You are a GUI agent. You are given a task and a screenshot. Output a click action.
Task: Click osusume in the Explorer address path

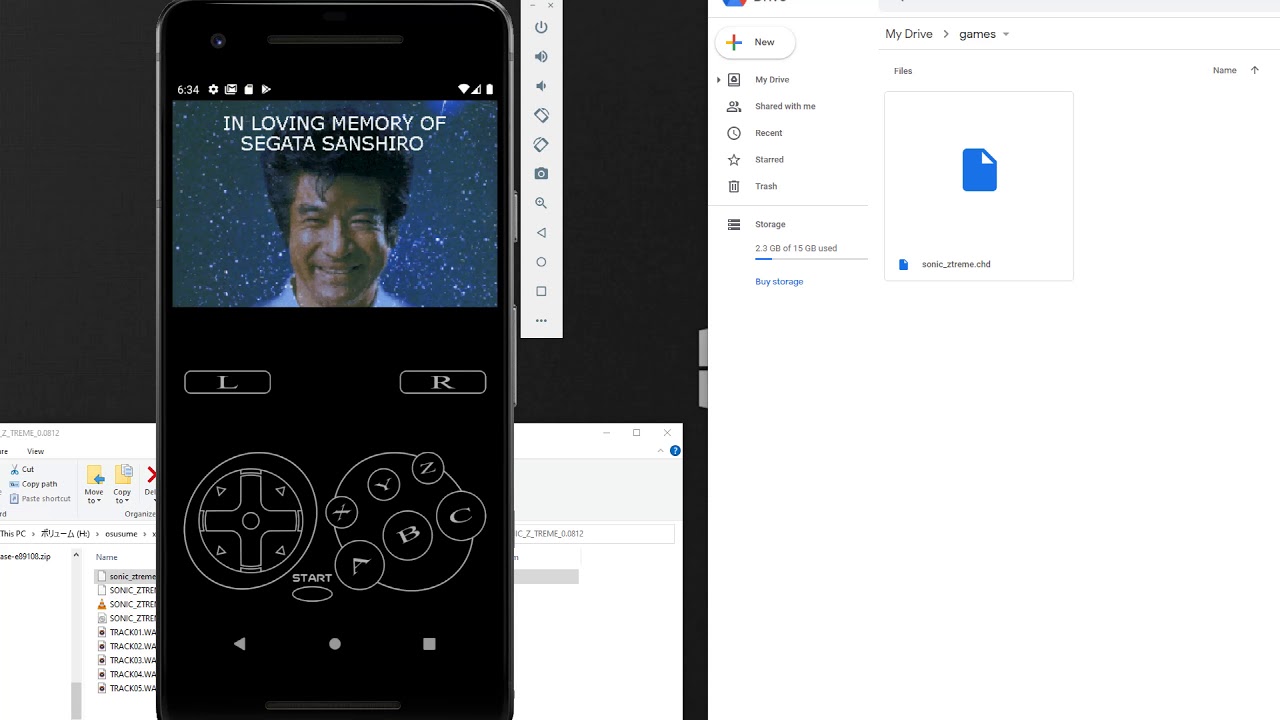[120, 534]
